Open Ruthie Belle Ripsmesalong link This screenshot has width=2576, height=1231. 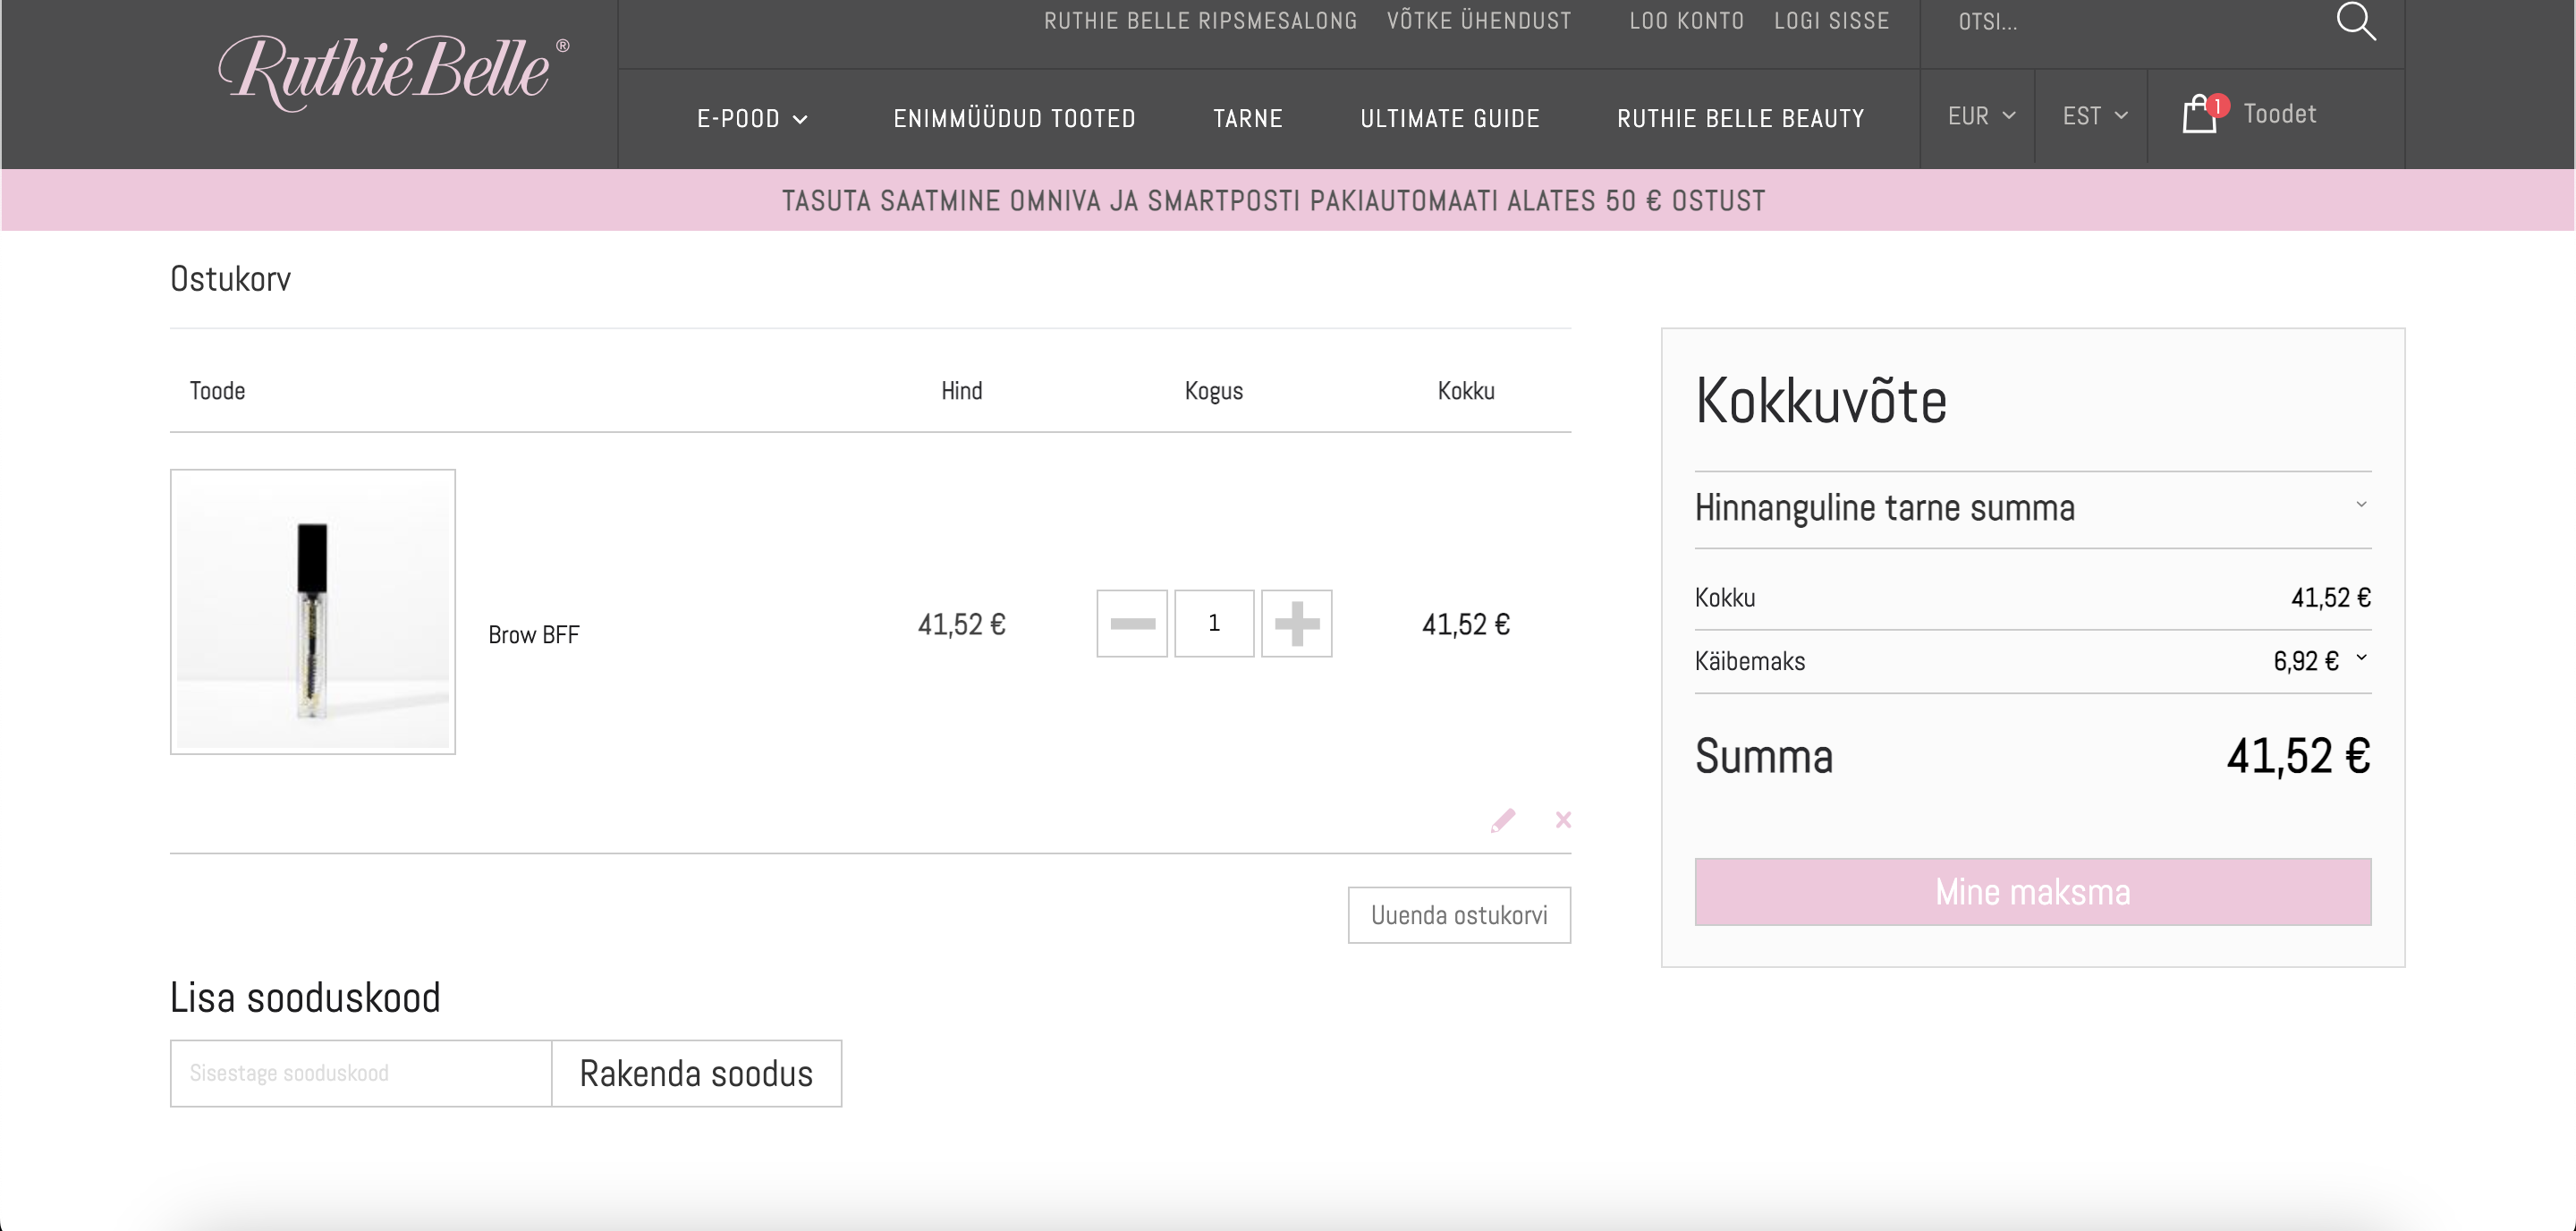(1200, 21)
